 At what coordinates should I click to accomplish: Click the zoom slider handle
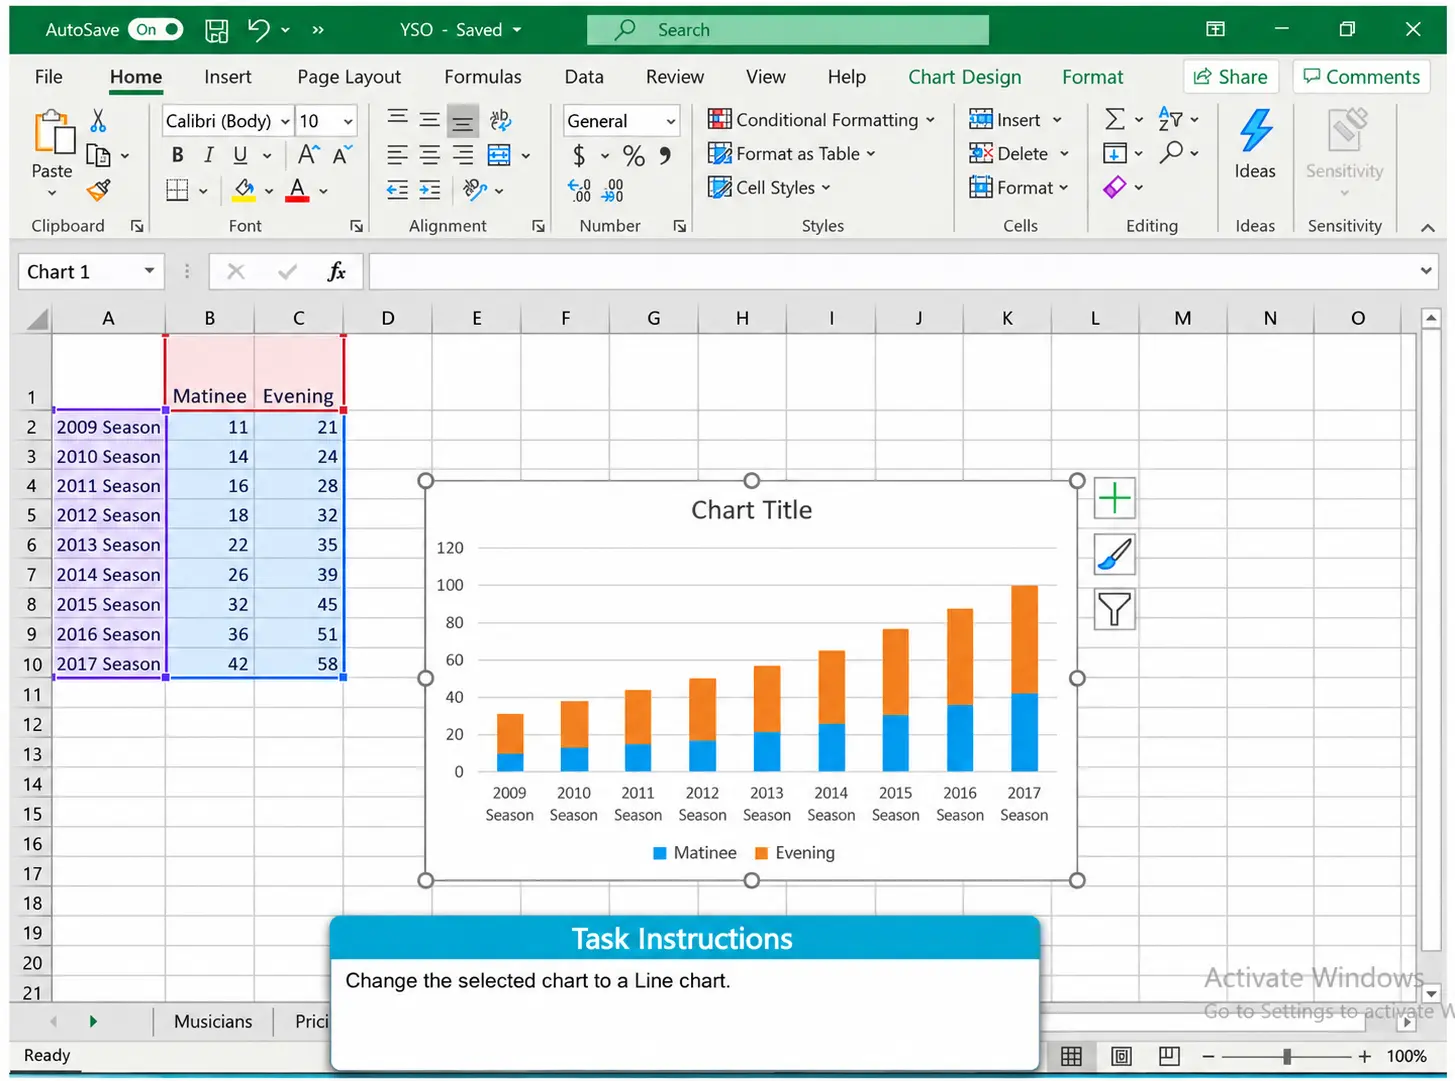point(1287,1056)
